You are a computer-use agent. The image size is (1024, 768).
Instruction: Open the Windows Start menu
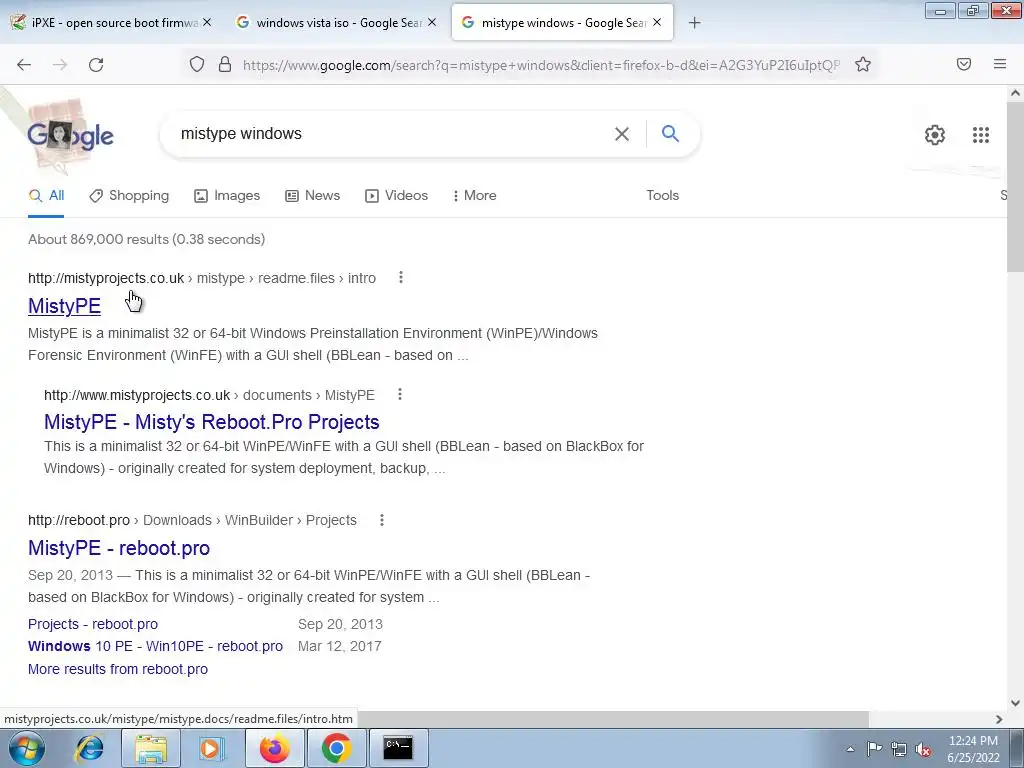click(x=27, y=748)
